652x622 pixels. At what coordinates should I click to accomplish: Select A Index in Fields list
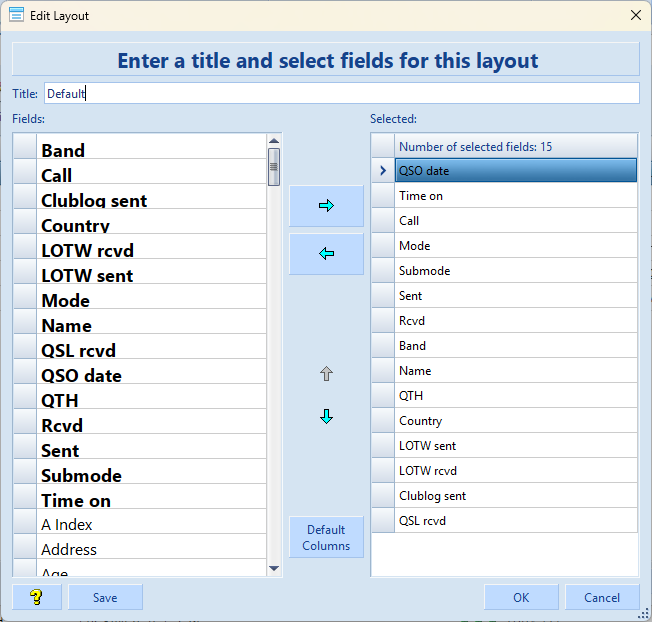pos(67,525)
